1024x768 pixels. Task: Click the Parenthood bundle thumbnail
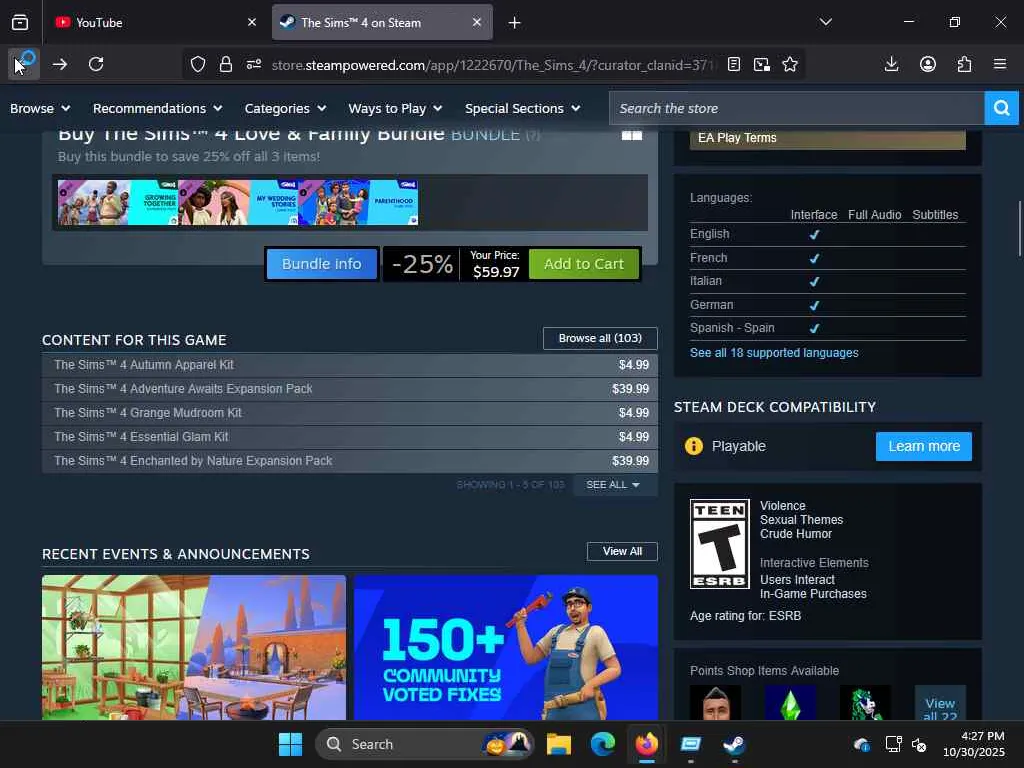click(x=359, y=202)
